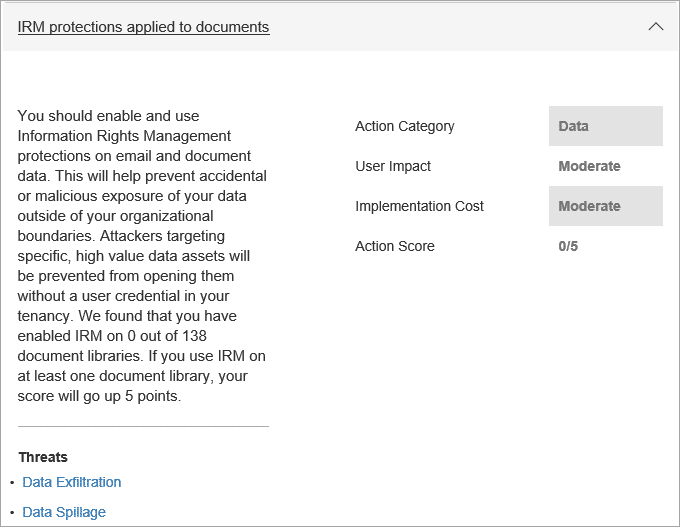Viewport: 680px width, 527px height.
Task: Open the Data Spillage threat link
Action: click(x=64, y=512)
